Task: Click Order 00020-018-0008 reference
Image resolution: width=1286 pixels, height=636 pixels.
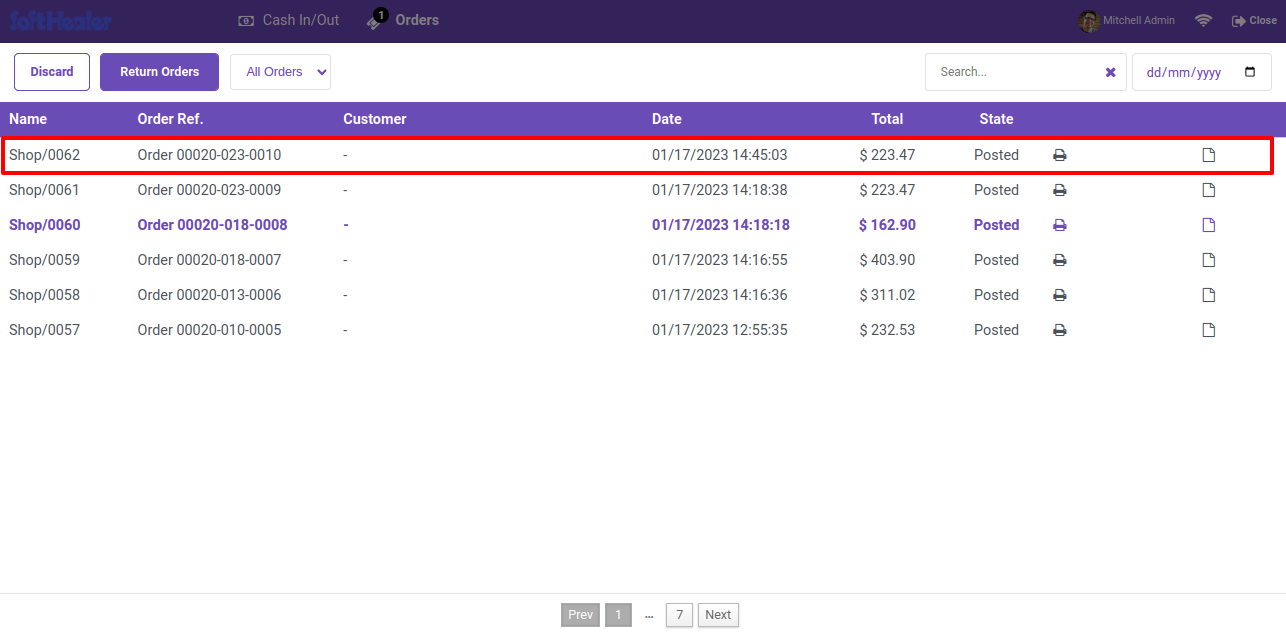Action: pos(212,225)
